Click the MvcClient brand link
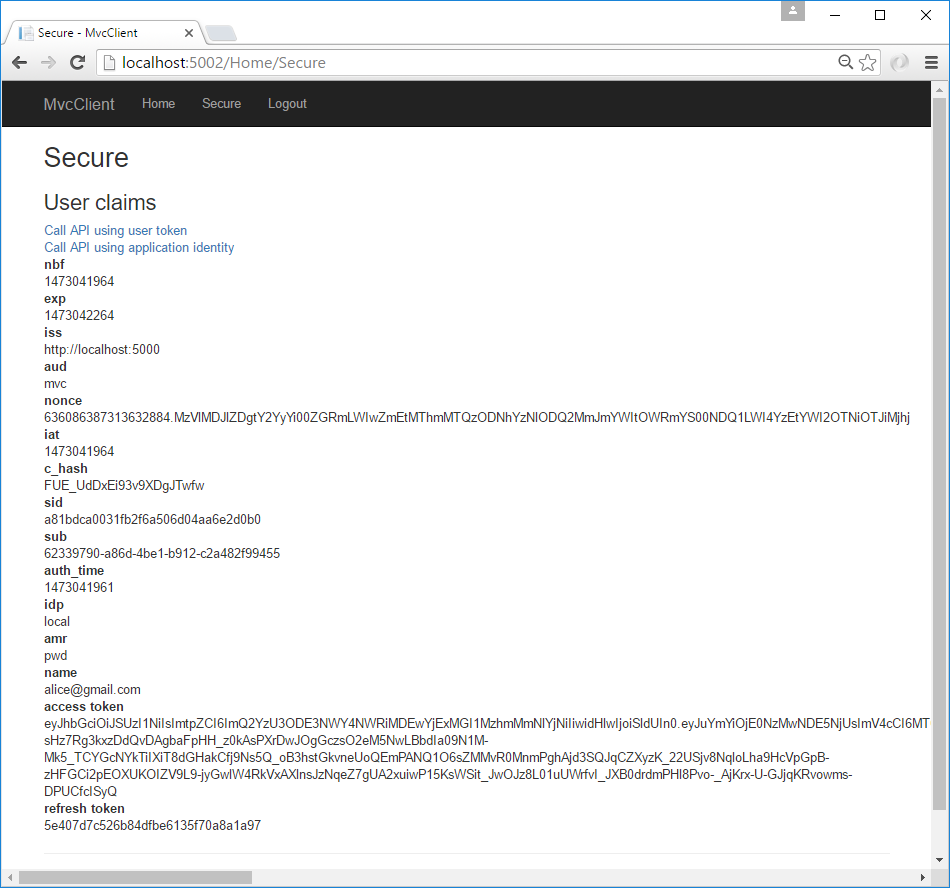 pos(79,104)
